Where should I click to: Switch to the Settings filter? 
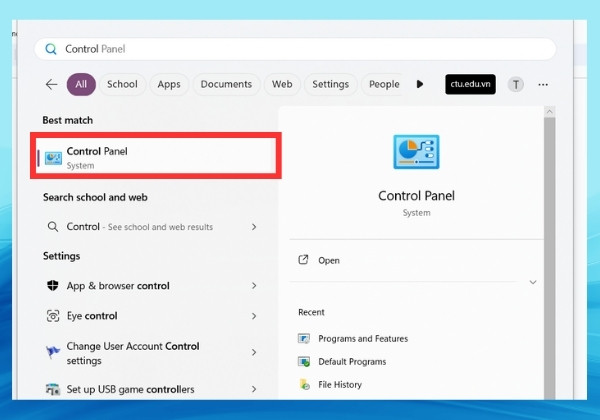pos(331,84)
